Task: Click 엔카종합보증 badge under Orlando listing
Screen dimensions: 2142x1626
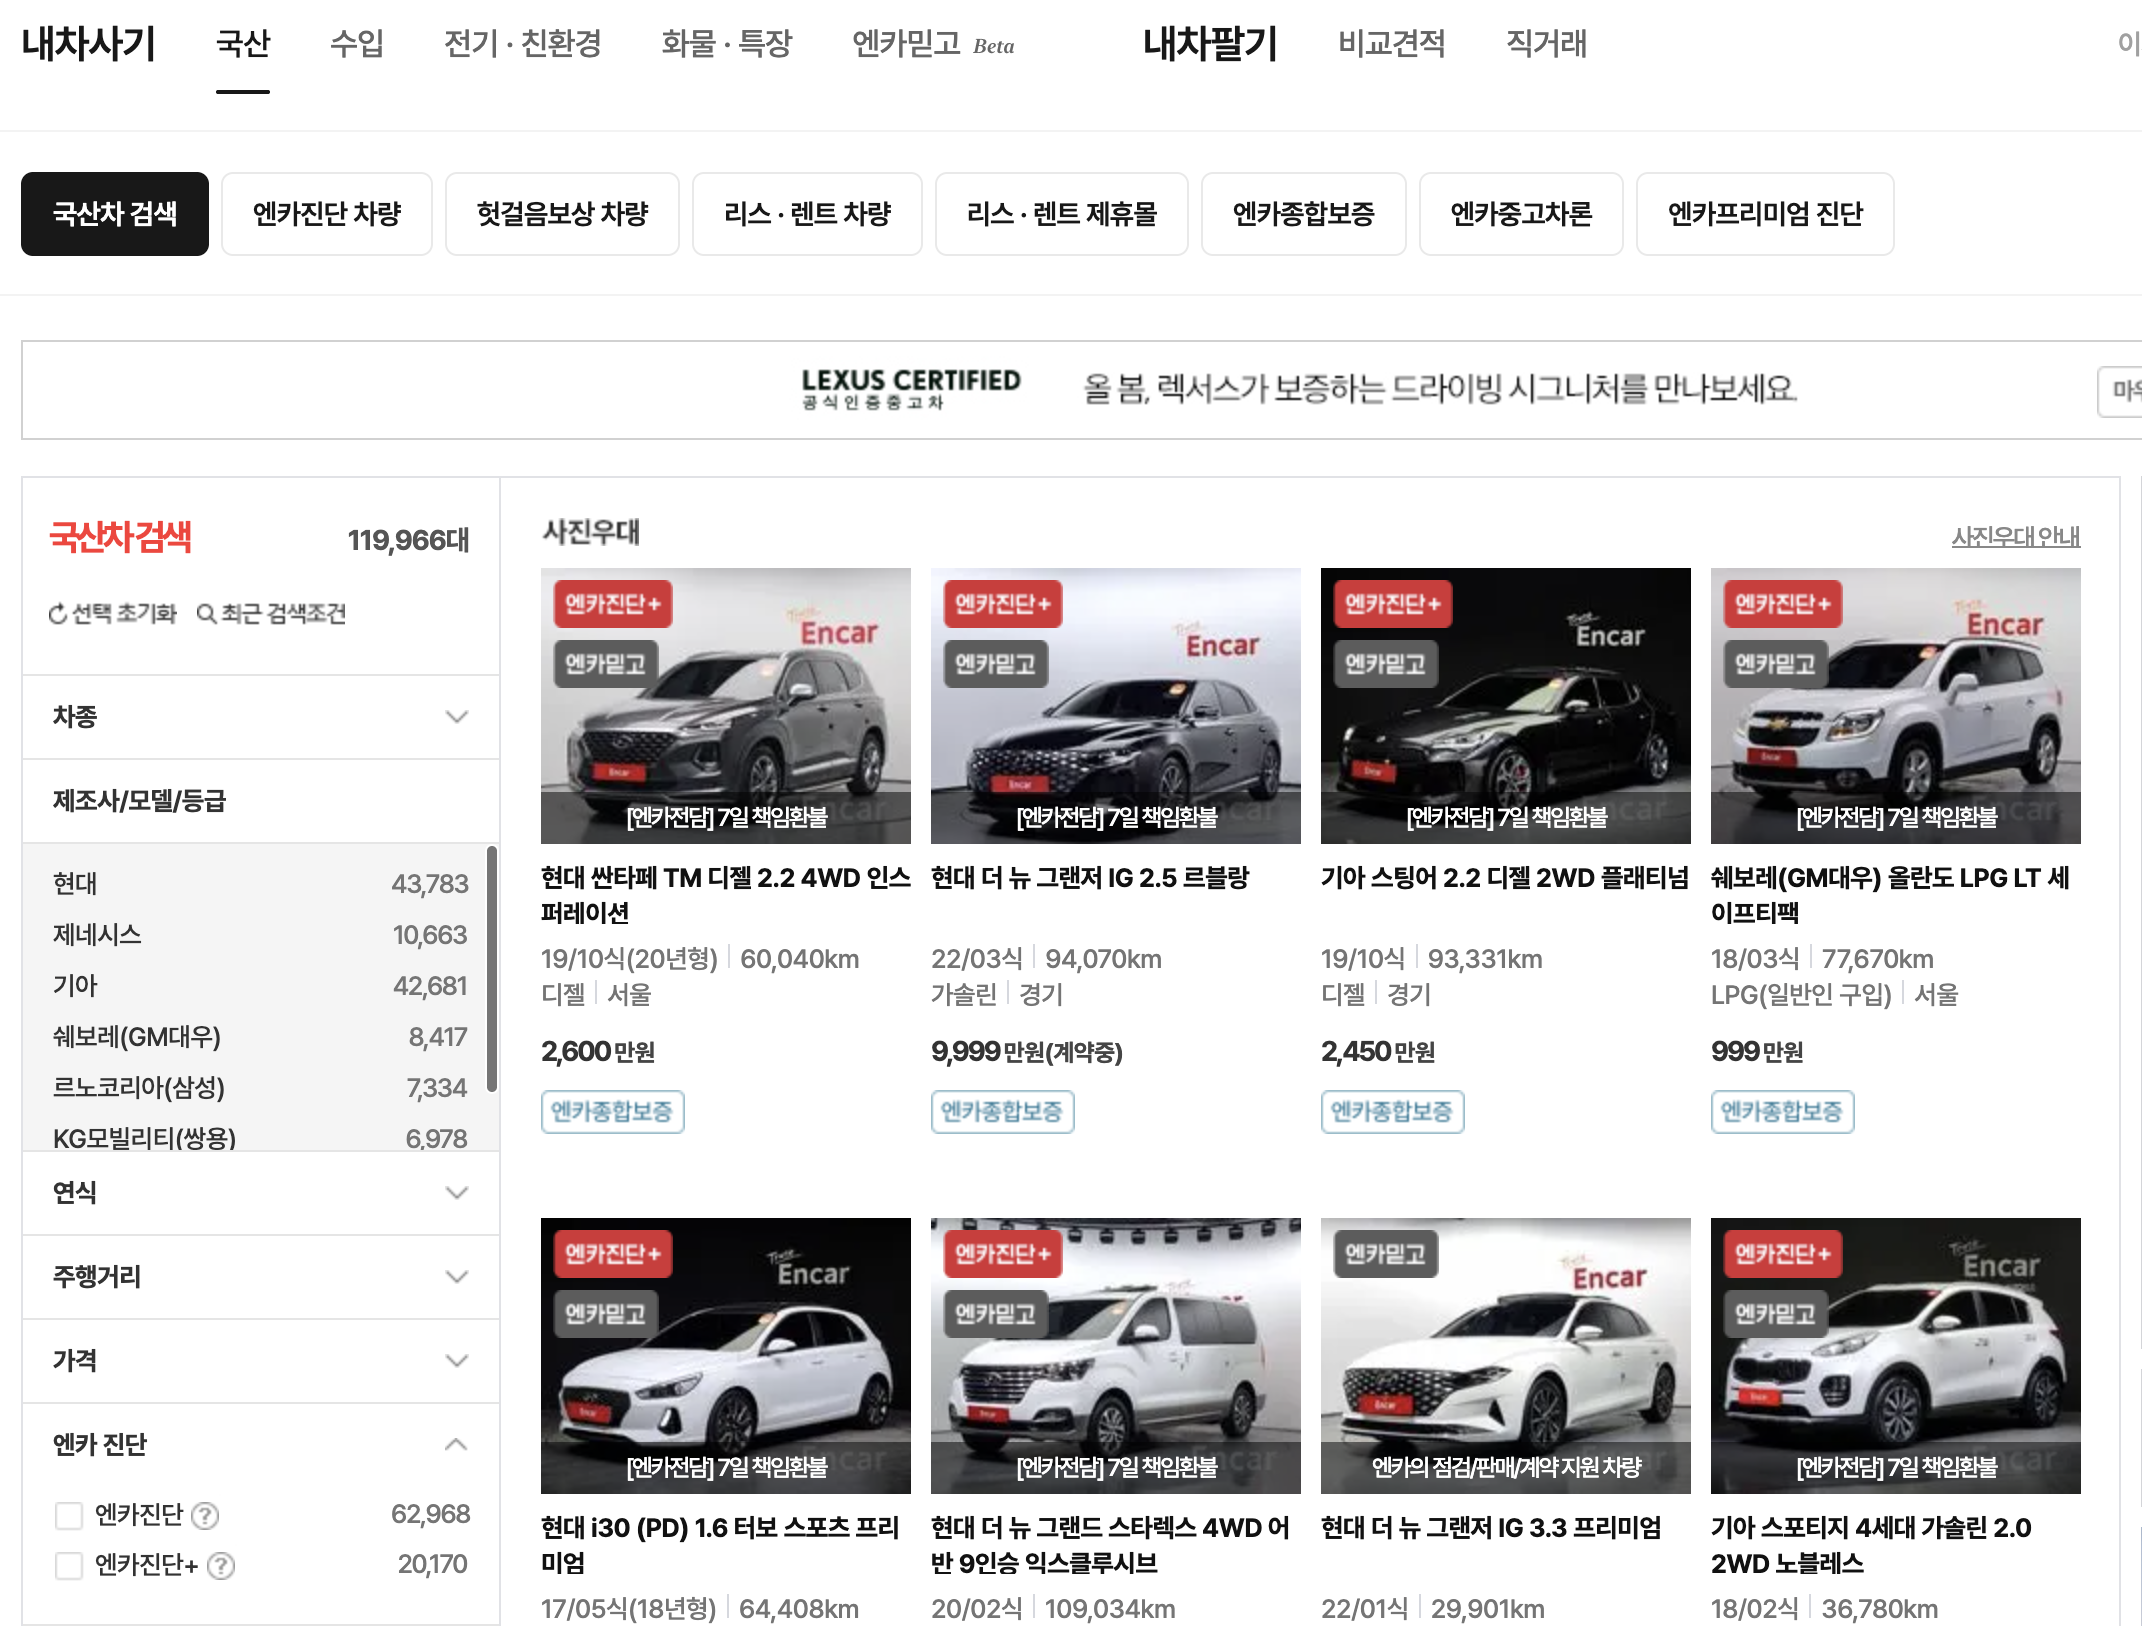Action: pos(1781,1112)
